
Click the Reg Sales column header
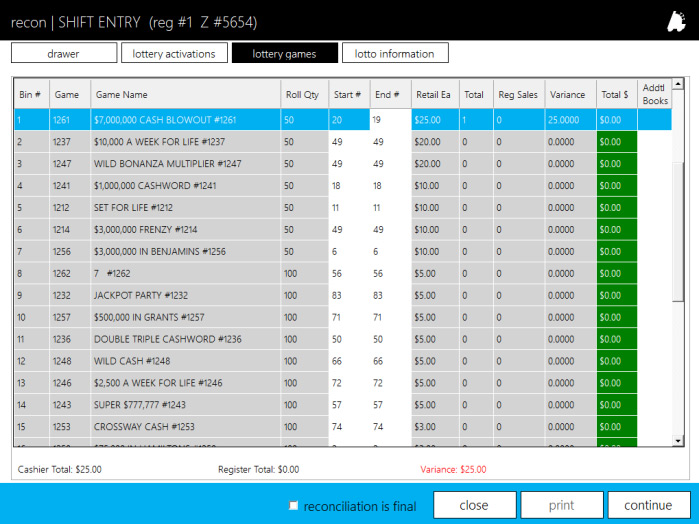519,94
